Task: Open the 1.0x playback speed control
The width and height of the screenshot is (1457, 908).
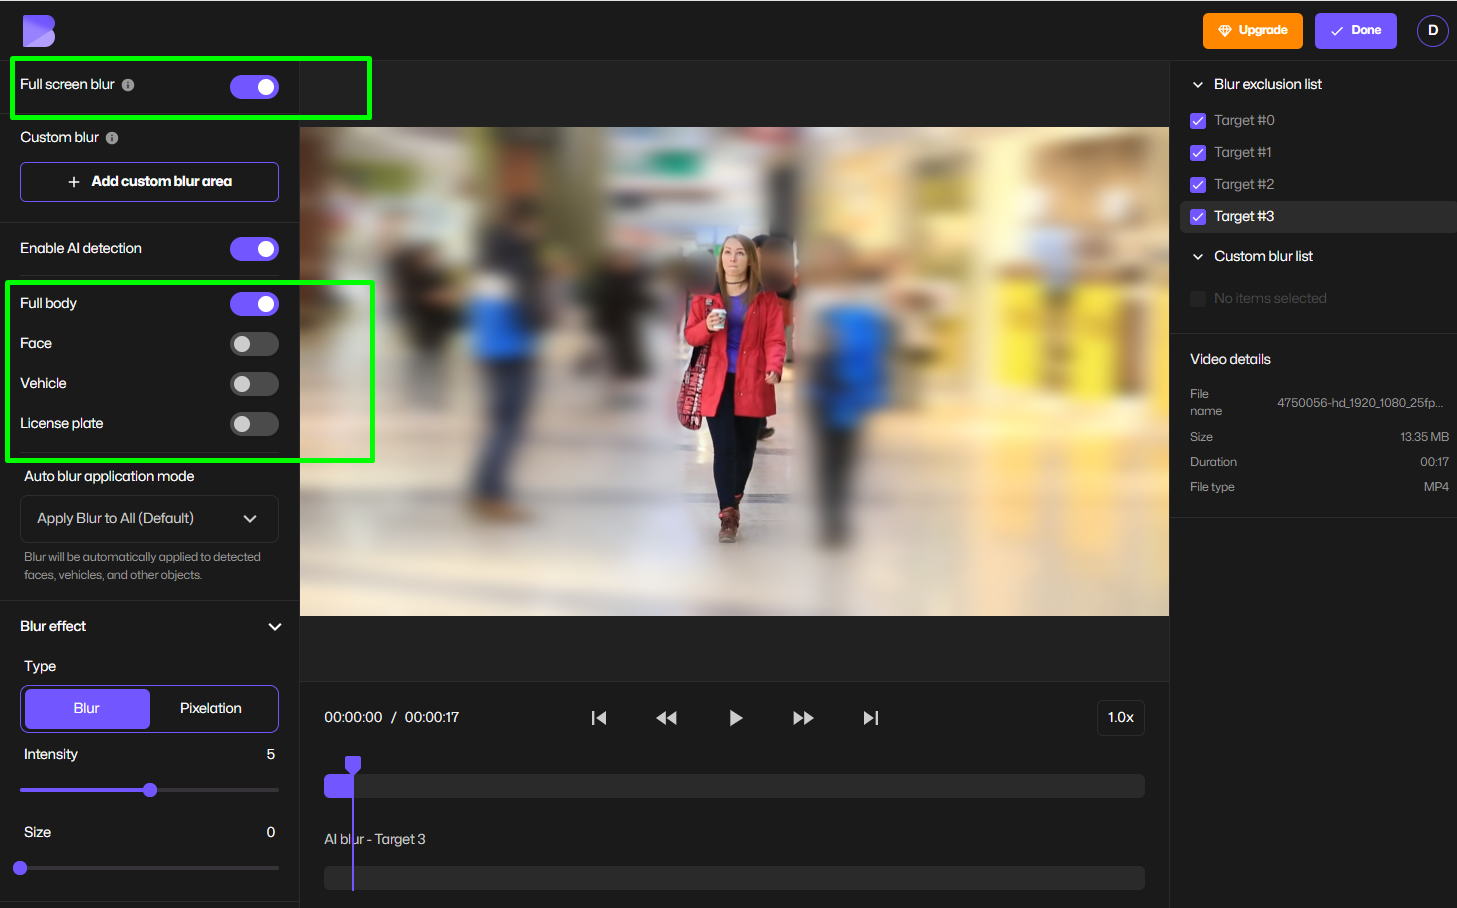Action: click(x=1120, y=717)
